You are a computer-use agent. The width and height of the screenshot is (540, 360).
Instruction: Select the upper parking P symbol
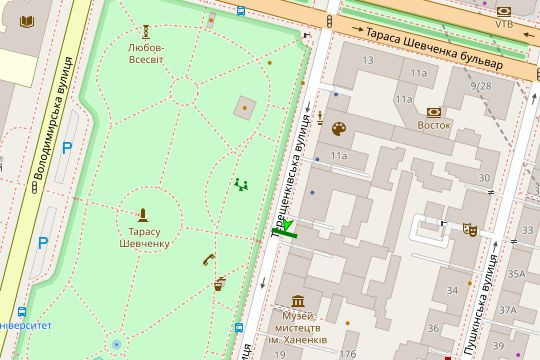67,148
